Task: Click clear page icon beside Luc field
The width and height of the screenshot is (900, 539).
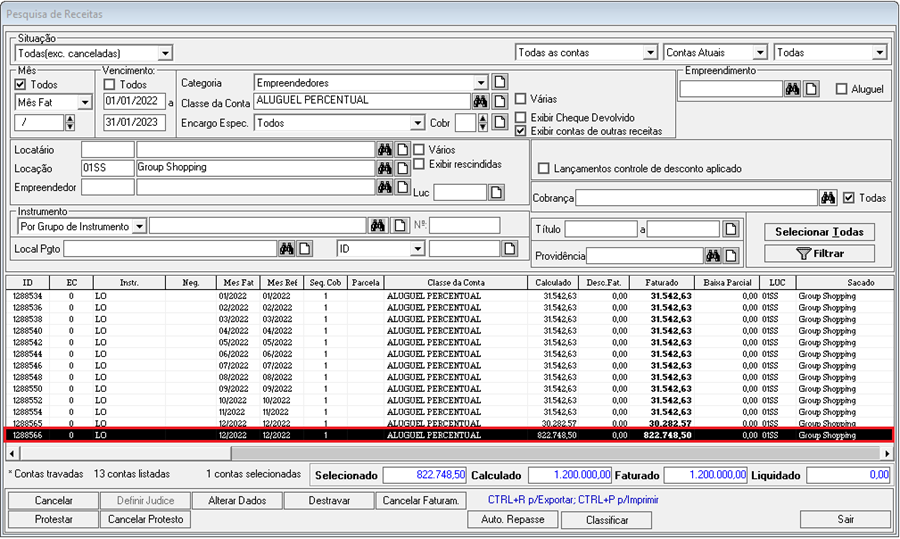Action: click(496, 192)
